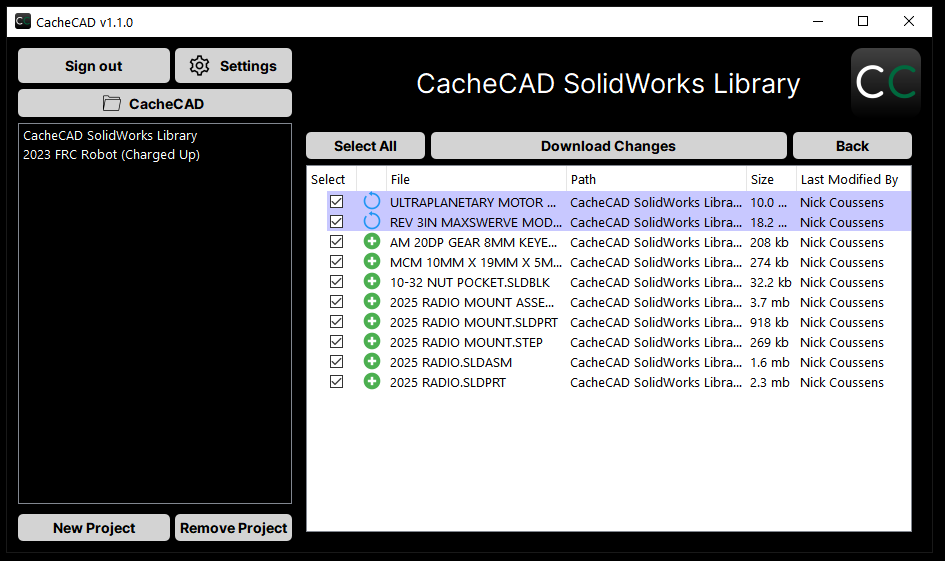This screenshot has height=561, width=945.
Task: Click Path cell of 2025 RADIO.SLDPRT row
Action: pyautogui.click(x=656, y=382)
